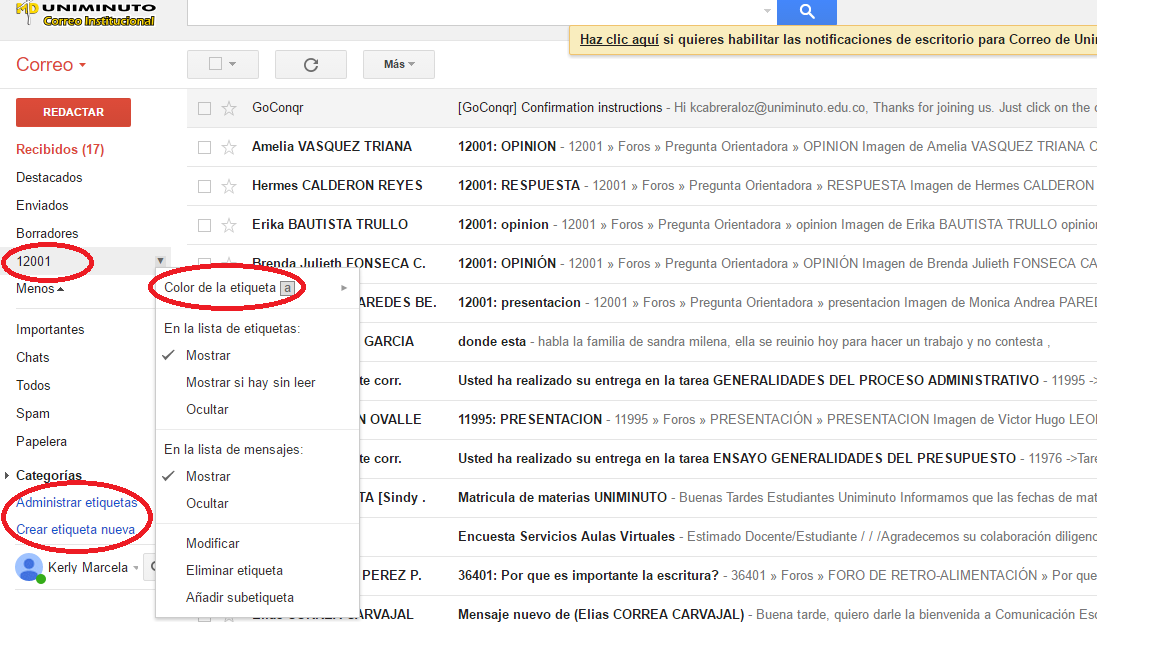This screenshot has height=648, width=1152.
Task: Open Enviados folder
Action: coord(42,206)
